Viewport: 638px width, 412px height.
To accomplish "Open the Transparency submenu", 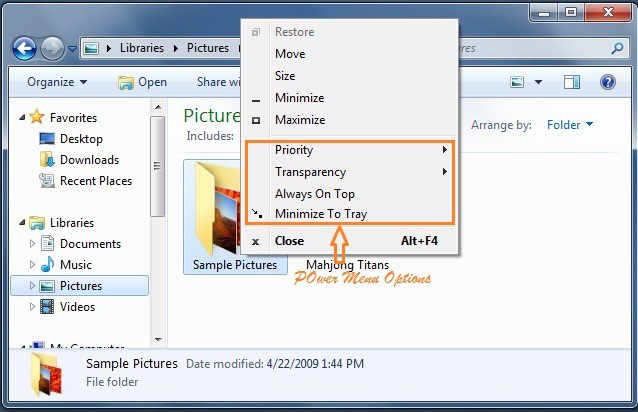I will (349, 172).
